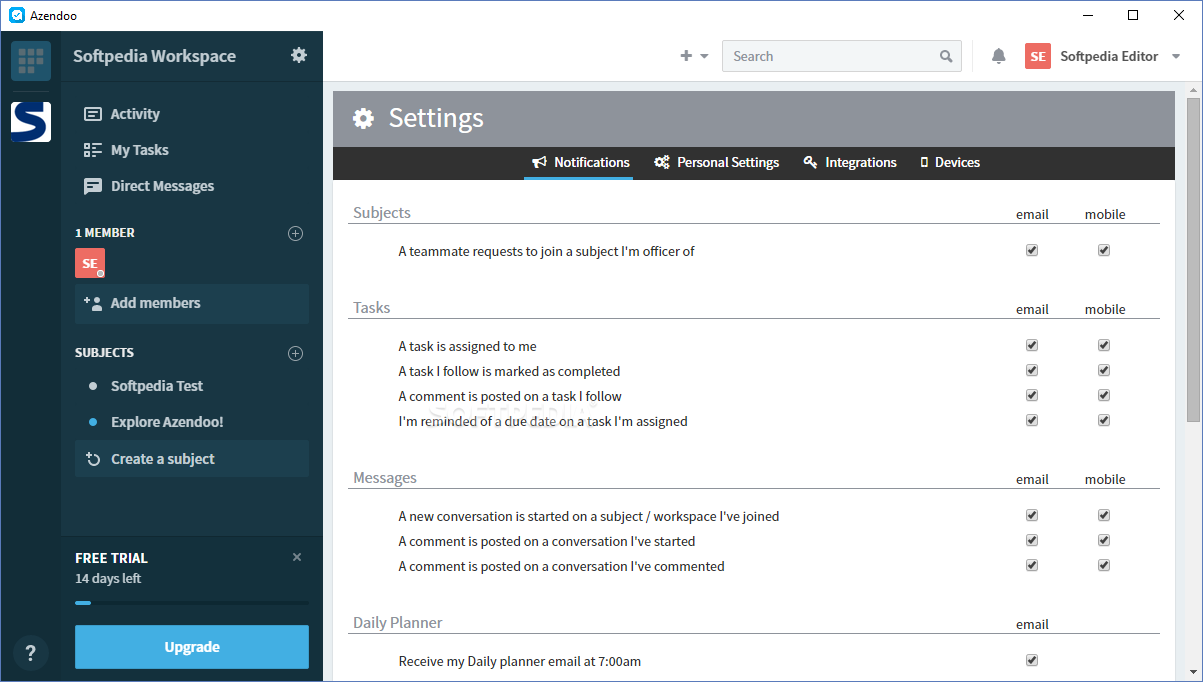Click the scrollbar up arrow
This screenshot has width=1203, height=682.
pos(1193,90)
